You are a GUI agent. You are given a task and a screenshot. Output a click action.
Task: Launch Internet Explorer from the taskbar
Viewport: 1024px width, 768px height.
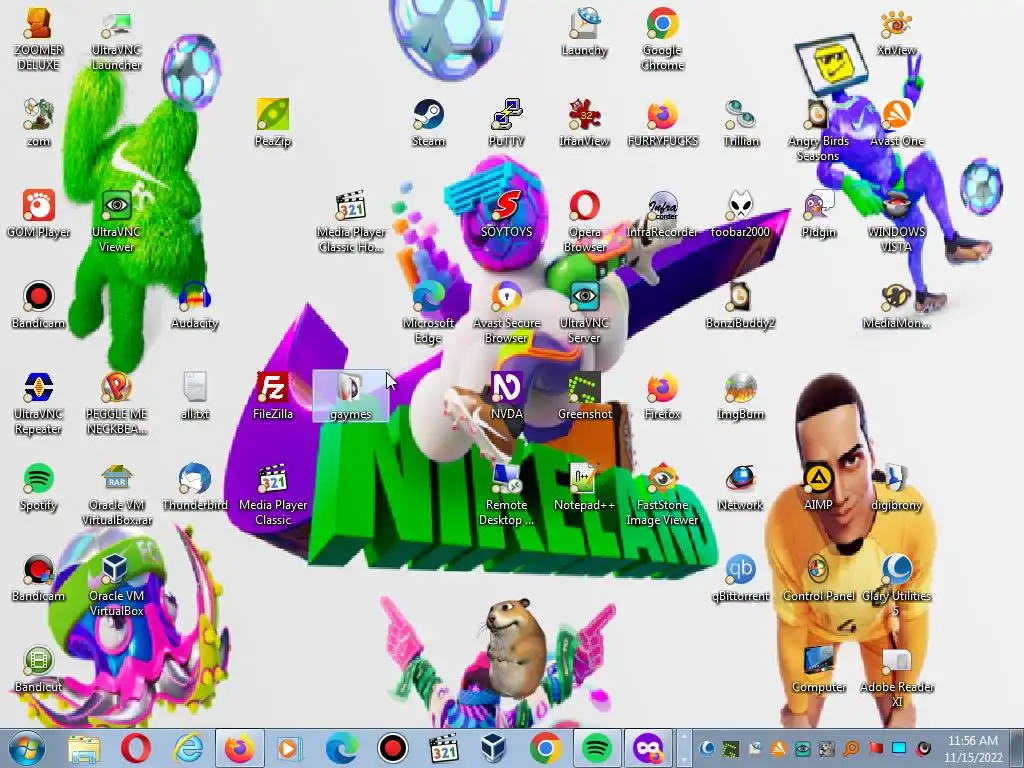coord(188,748)
